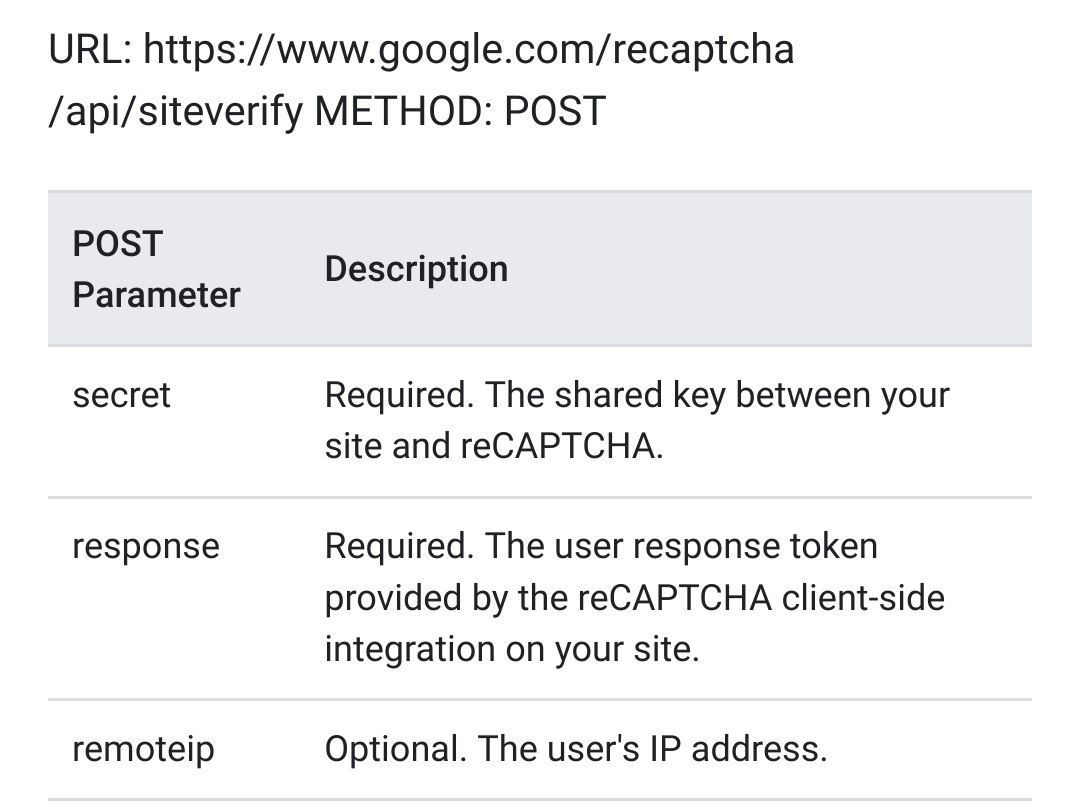Screen dimensions: 1080x807
Task: Select the Description column header
Action: (x=416, y=269)
